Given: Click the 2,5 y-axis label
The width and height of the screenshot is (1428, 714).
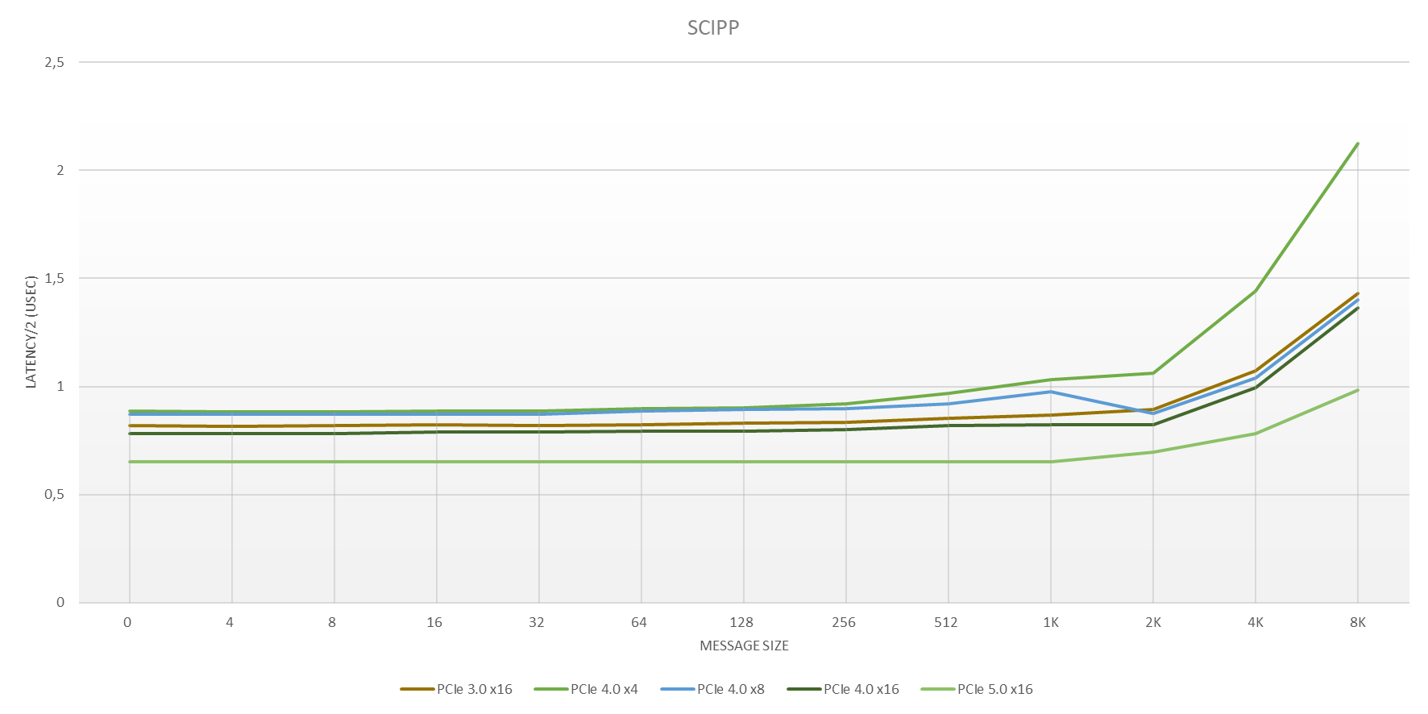Looking at the screenshot, I should (54, 62).
